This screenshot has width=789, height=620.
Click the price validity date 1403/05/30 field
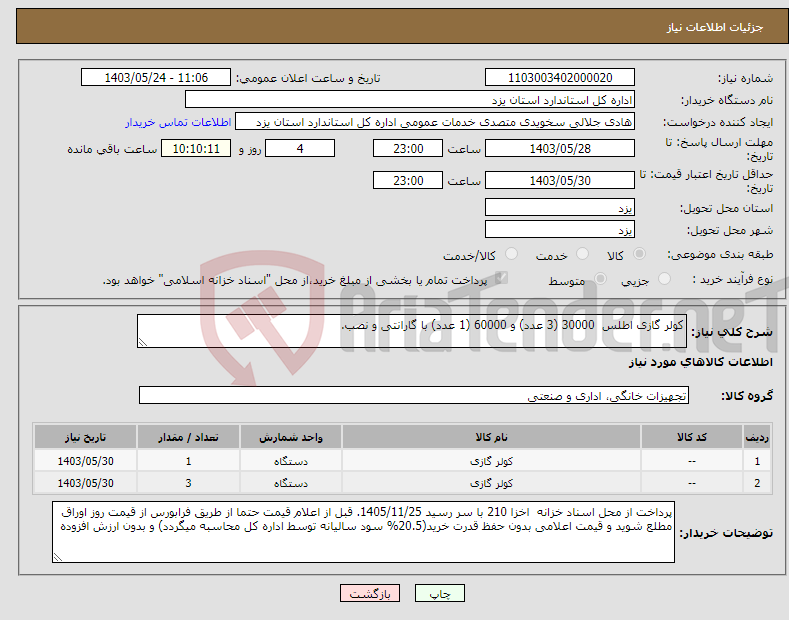(x=560, y=180)
